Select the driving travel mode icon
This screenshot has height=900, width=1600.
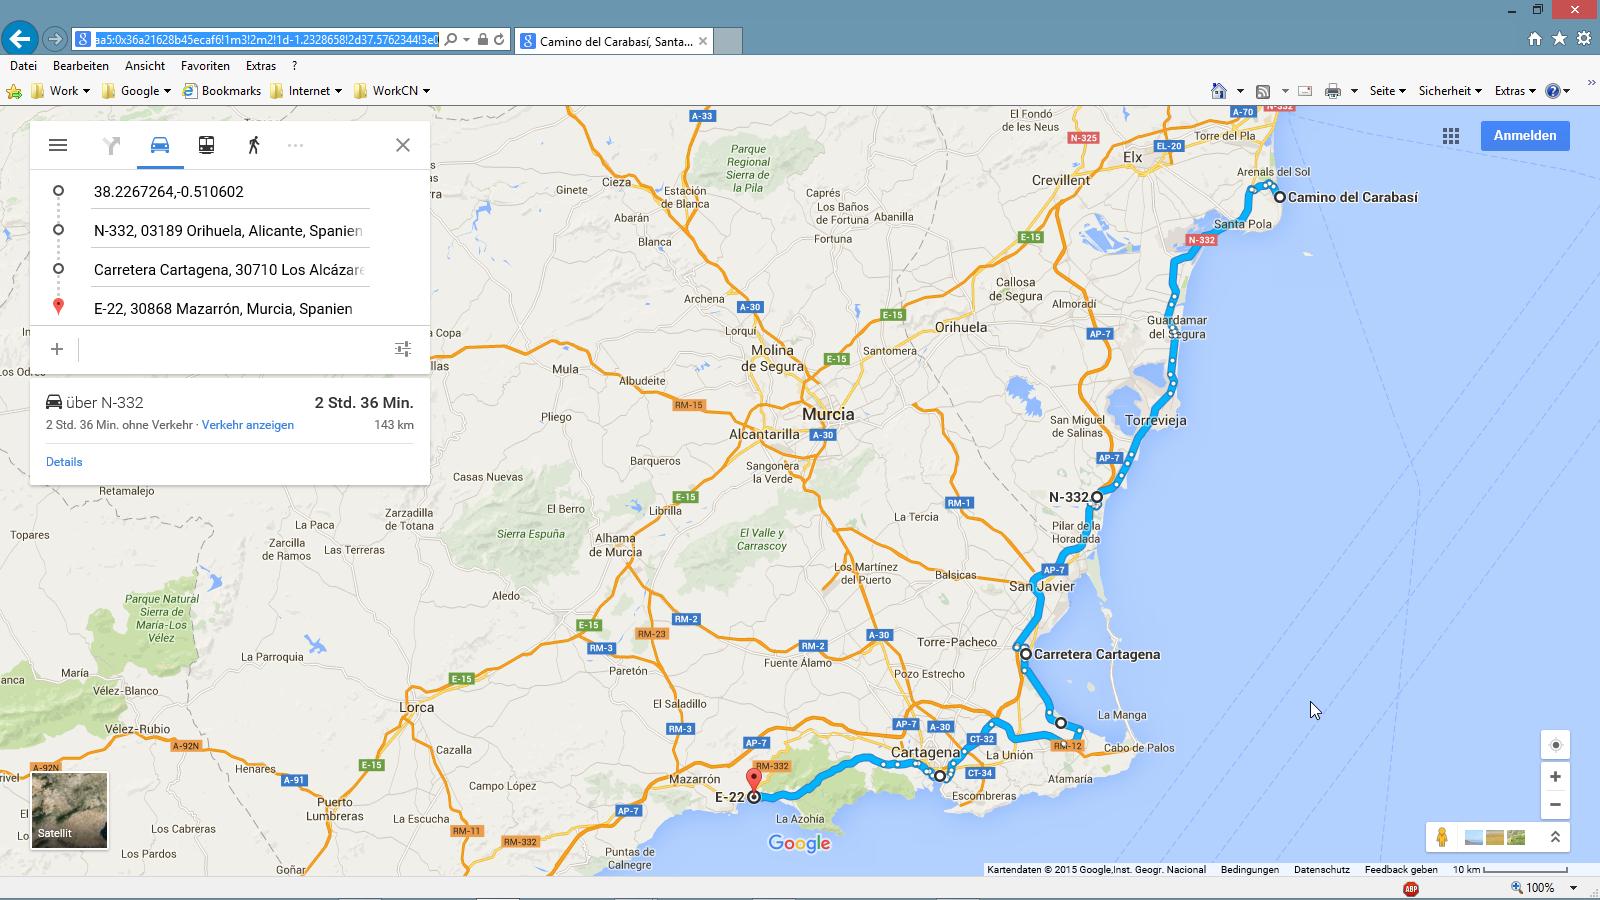(160, 145)
